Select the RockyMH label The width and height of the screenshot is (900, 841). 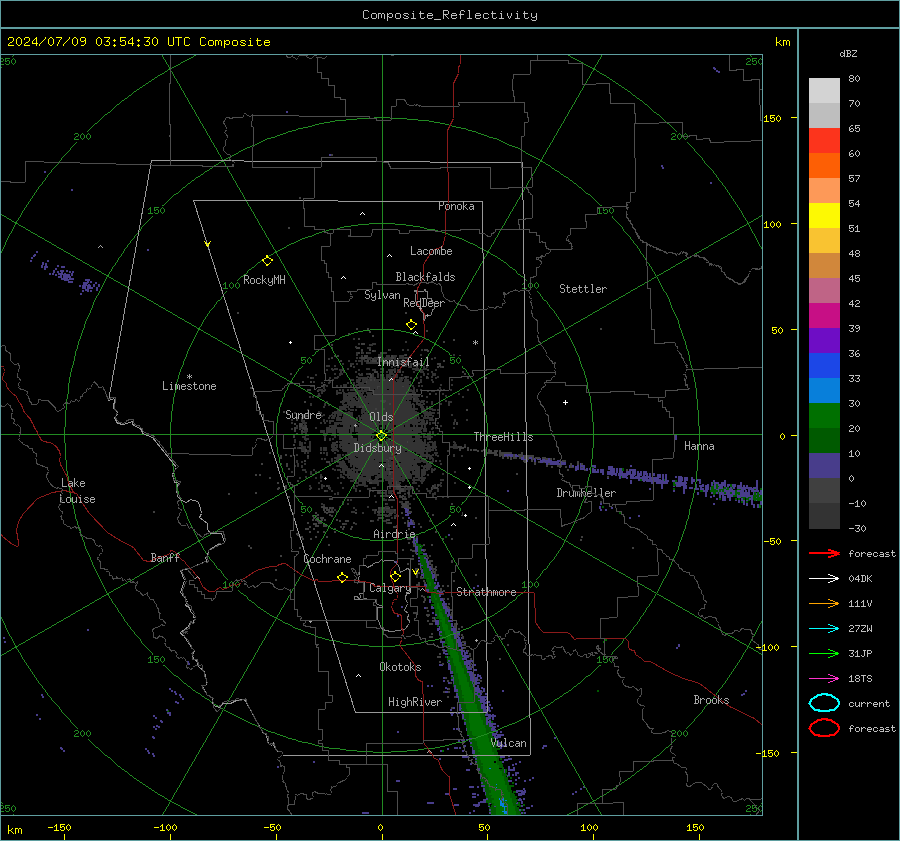click(x=264, y=280)
